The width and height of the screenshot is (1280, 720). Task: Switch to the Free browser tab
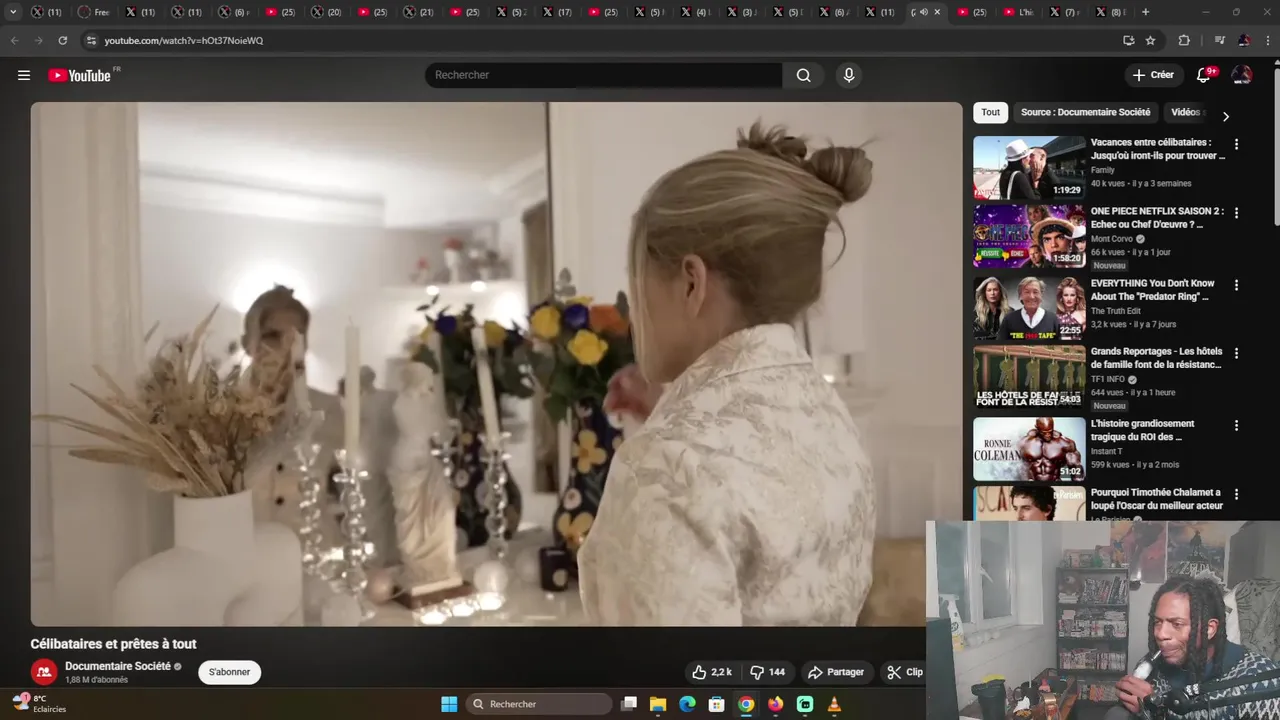93,12
